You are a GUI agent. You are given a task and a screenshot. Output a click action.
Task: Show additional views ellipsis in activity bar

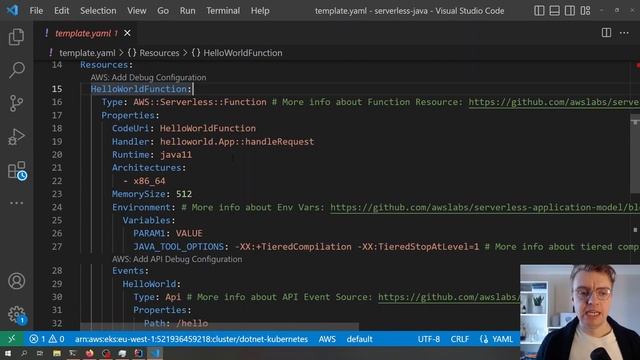pos(16,203)
